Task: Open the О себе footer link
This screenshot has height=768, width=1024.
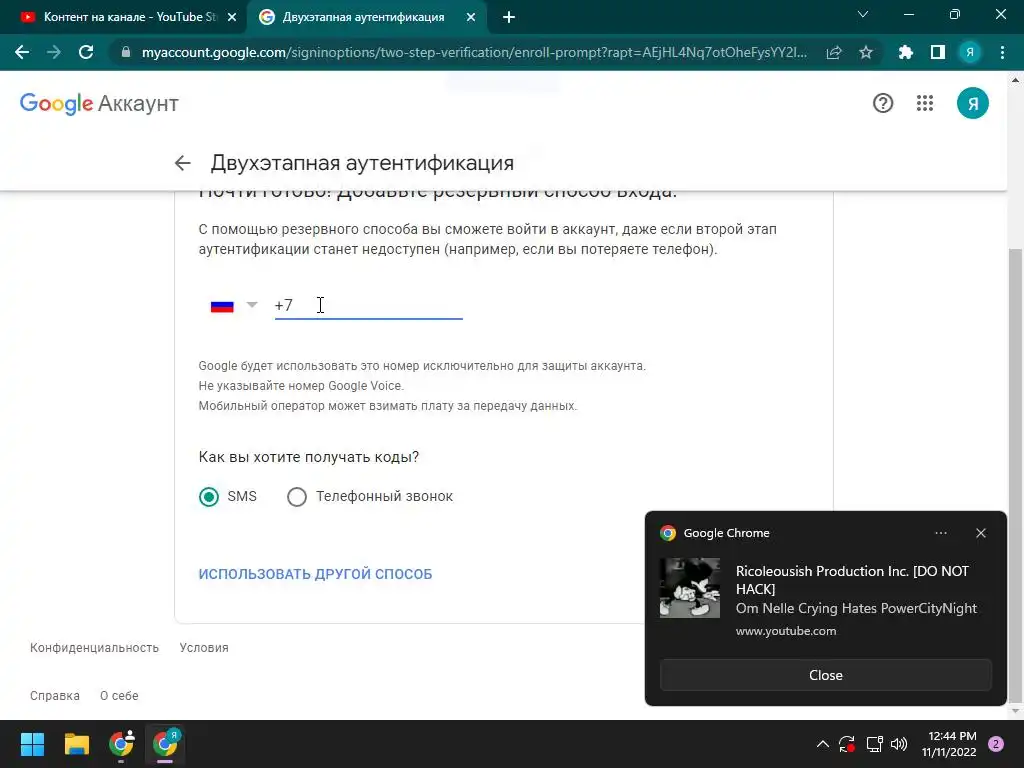Action: (x=119, y=696)
